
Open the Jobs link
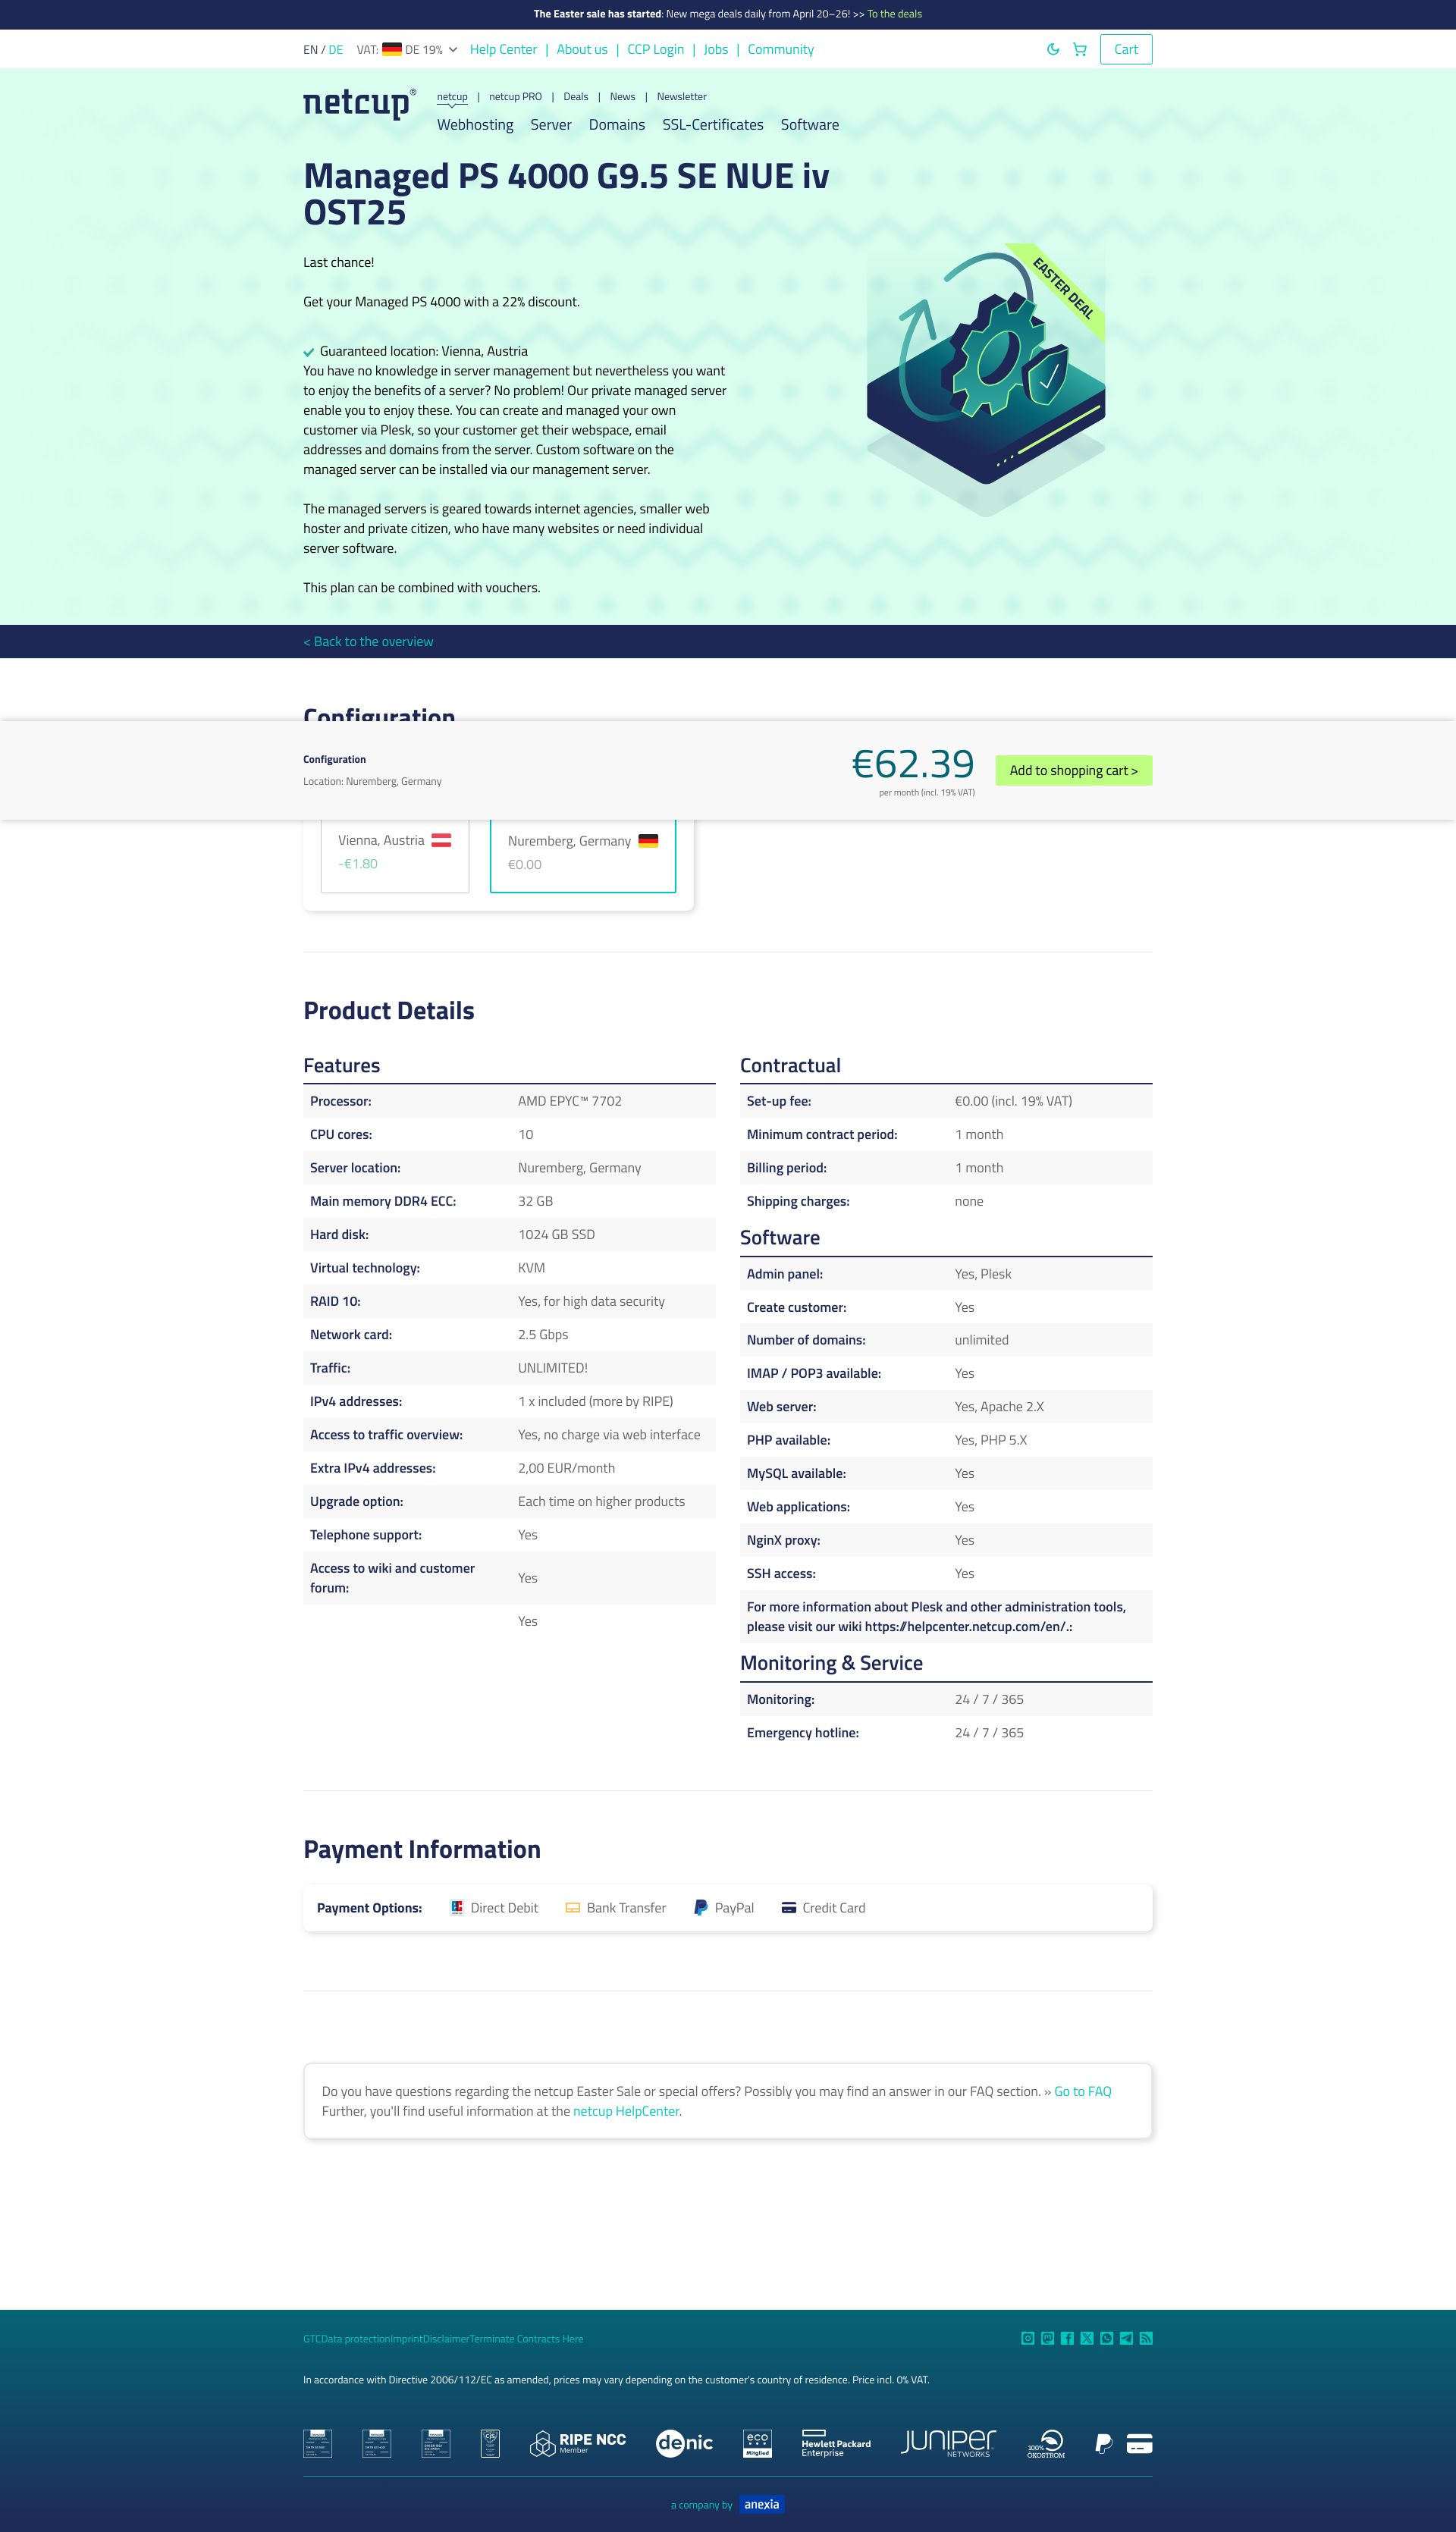(x=716, y=49)
